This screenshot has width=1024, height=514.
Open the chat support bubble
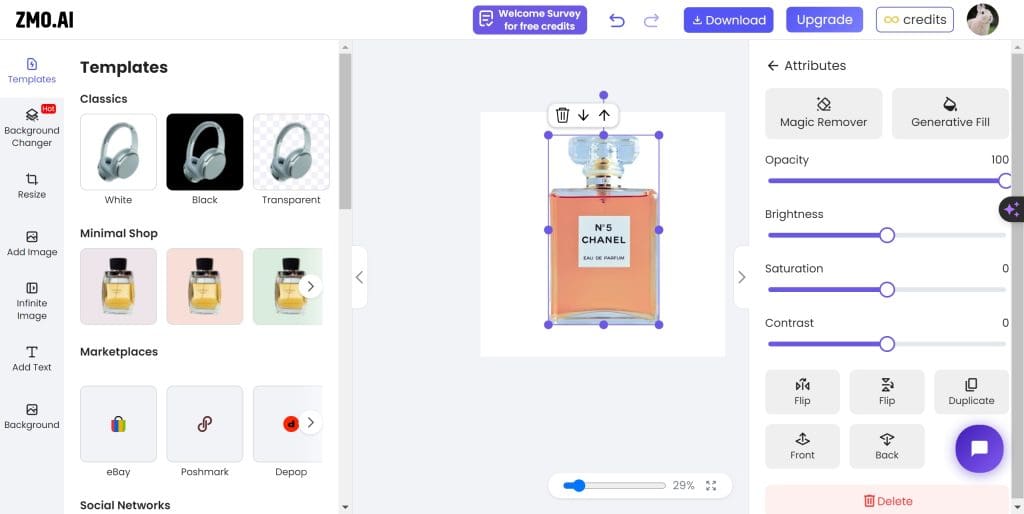point(979,449)
